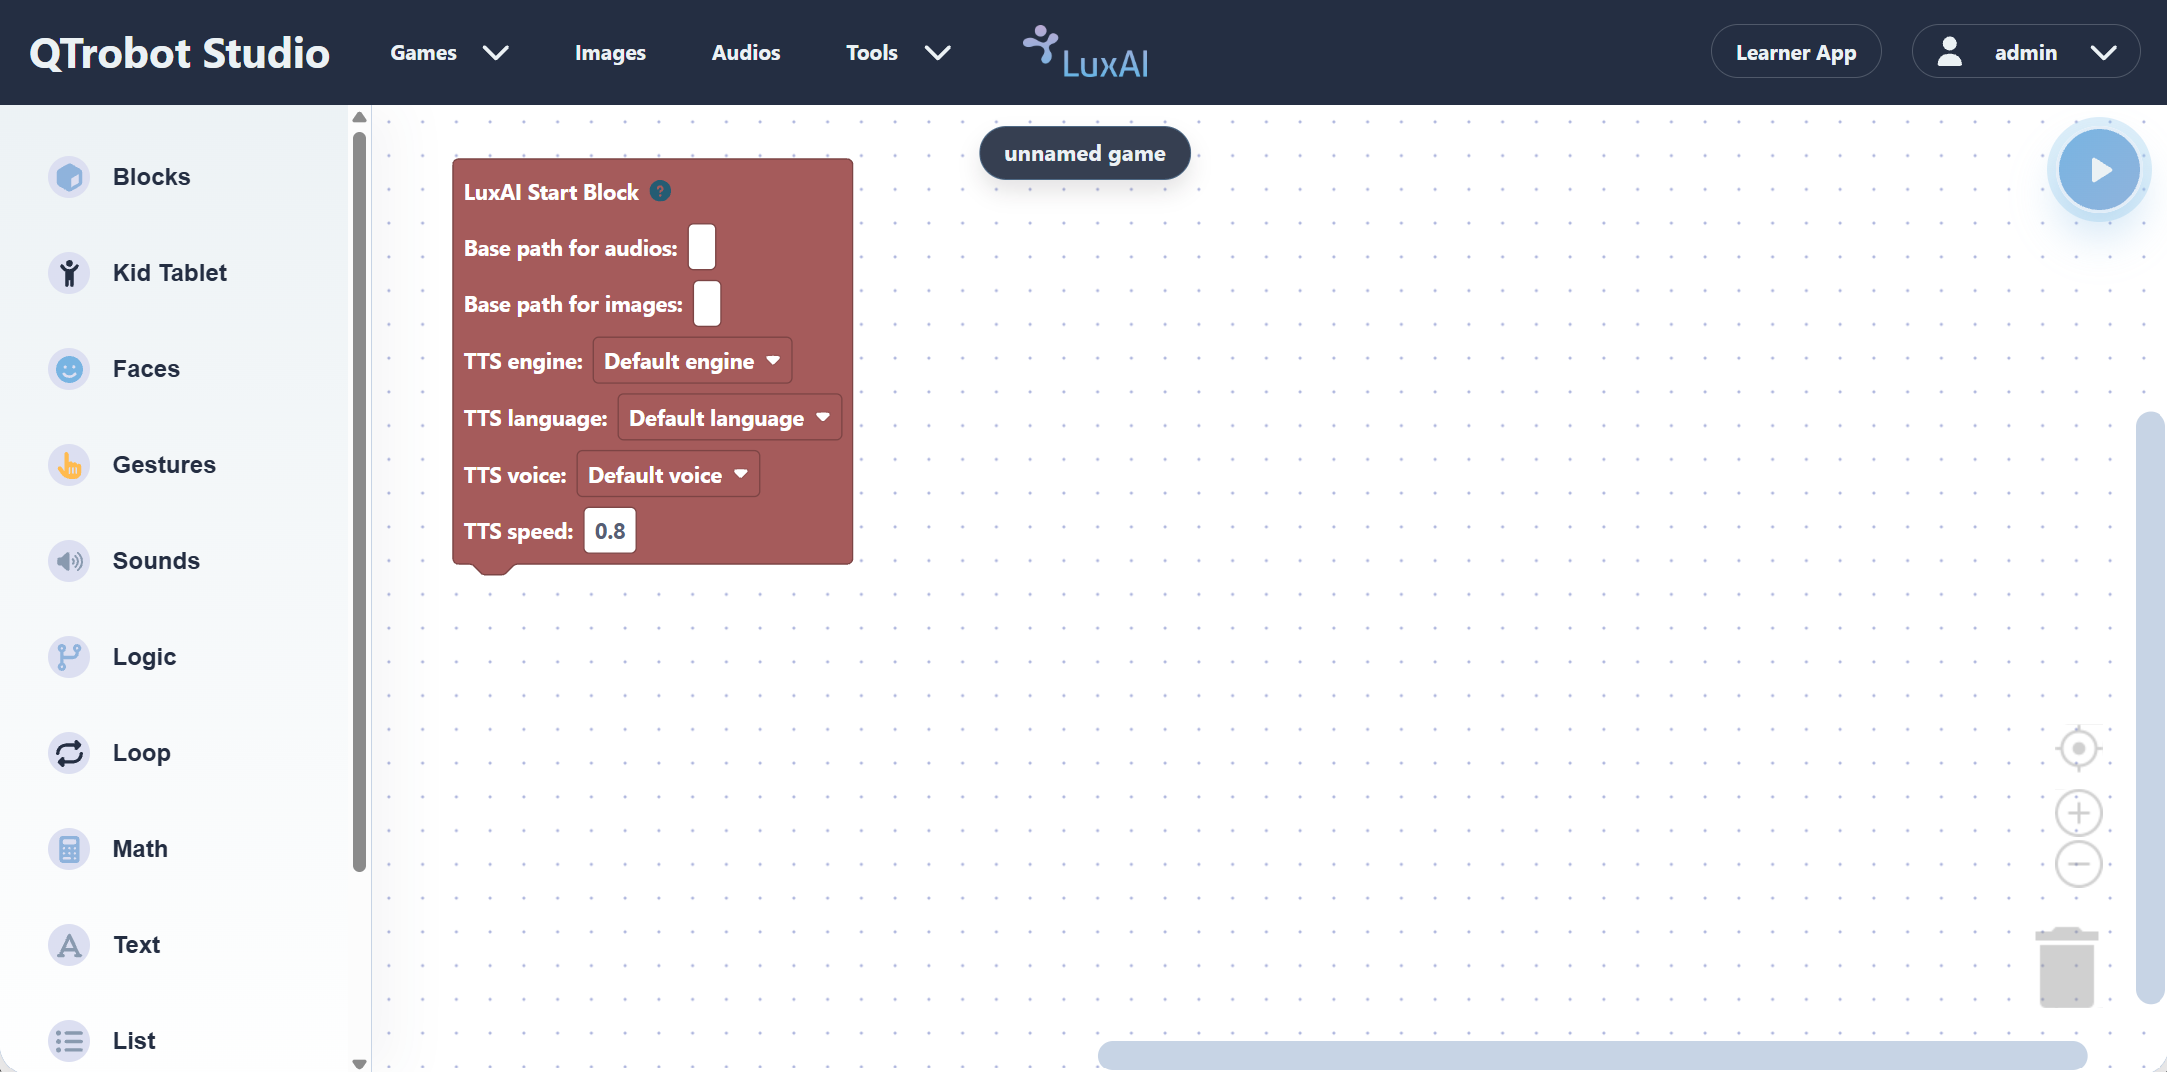Click the QTrobot Studio home title
Screen dimensions: 2167x1072
pos(179,53)
